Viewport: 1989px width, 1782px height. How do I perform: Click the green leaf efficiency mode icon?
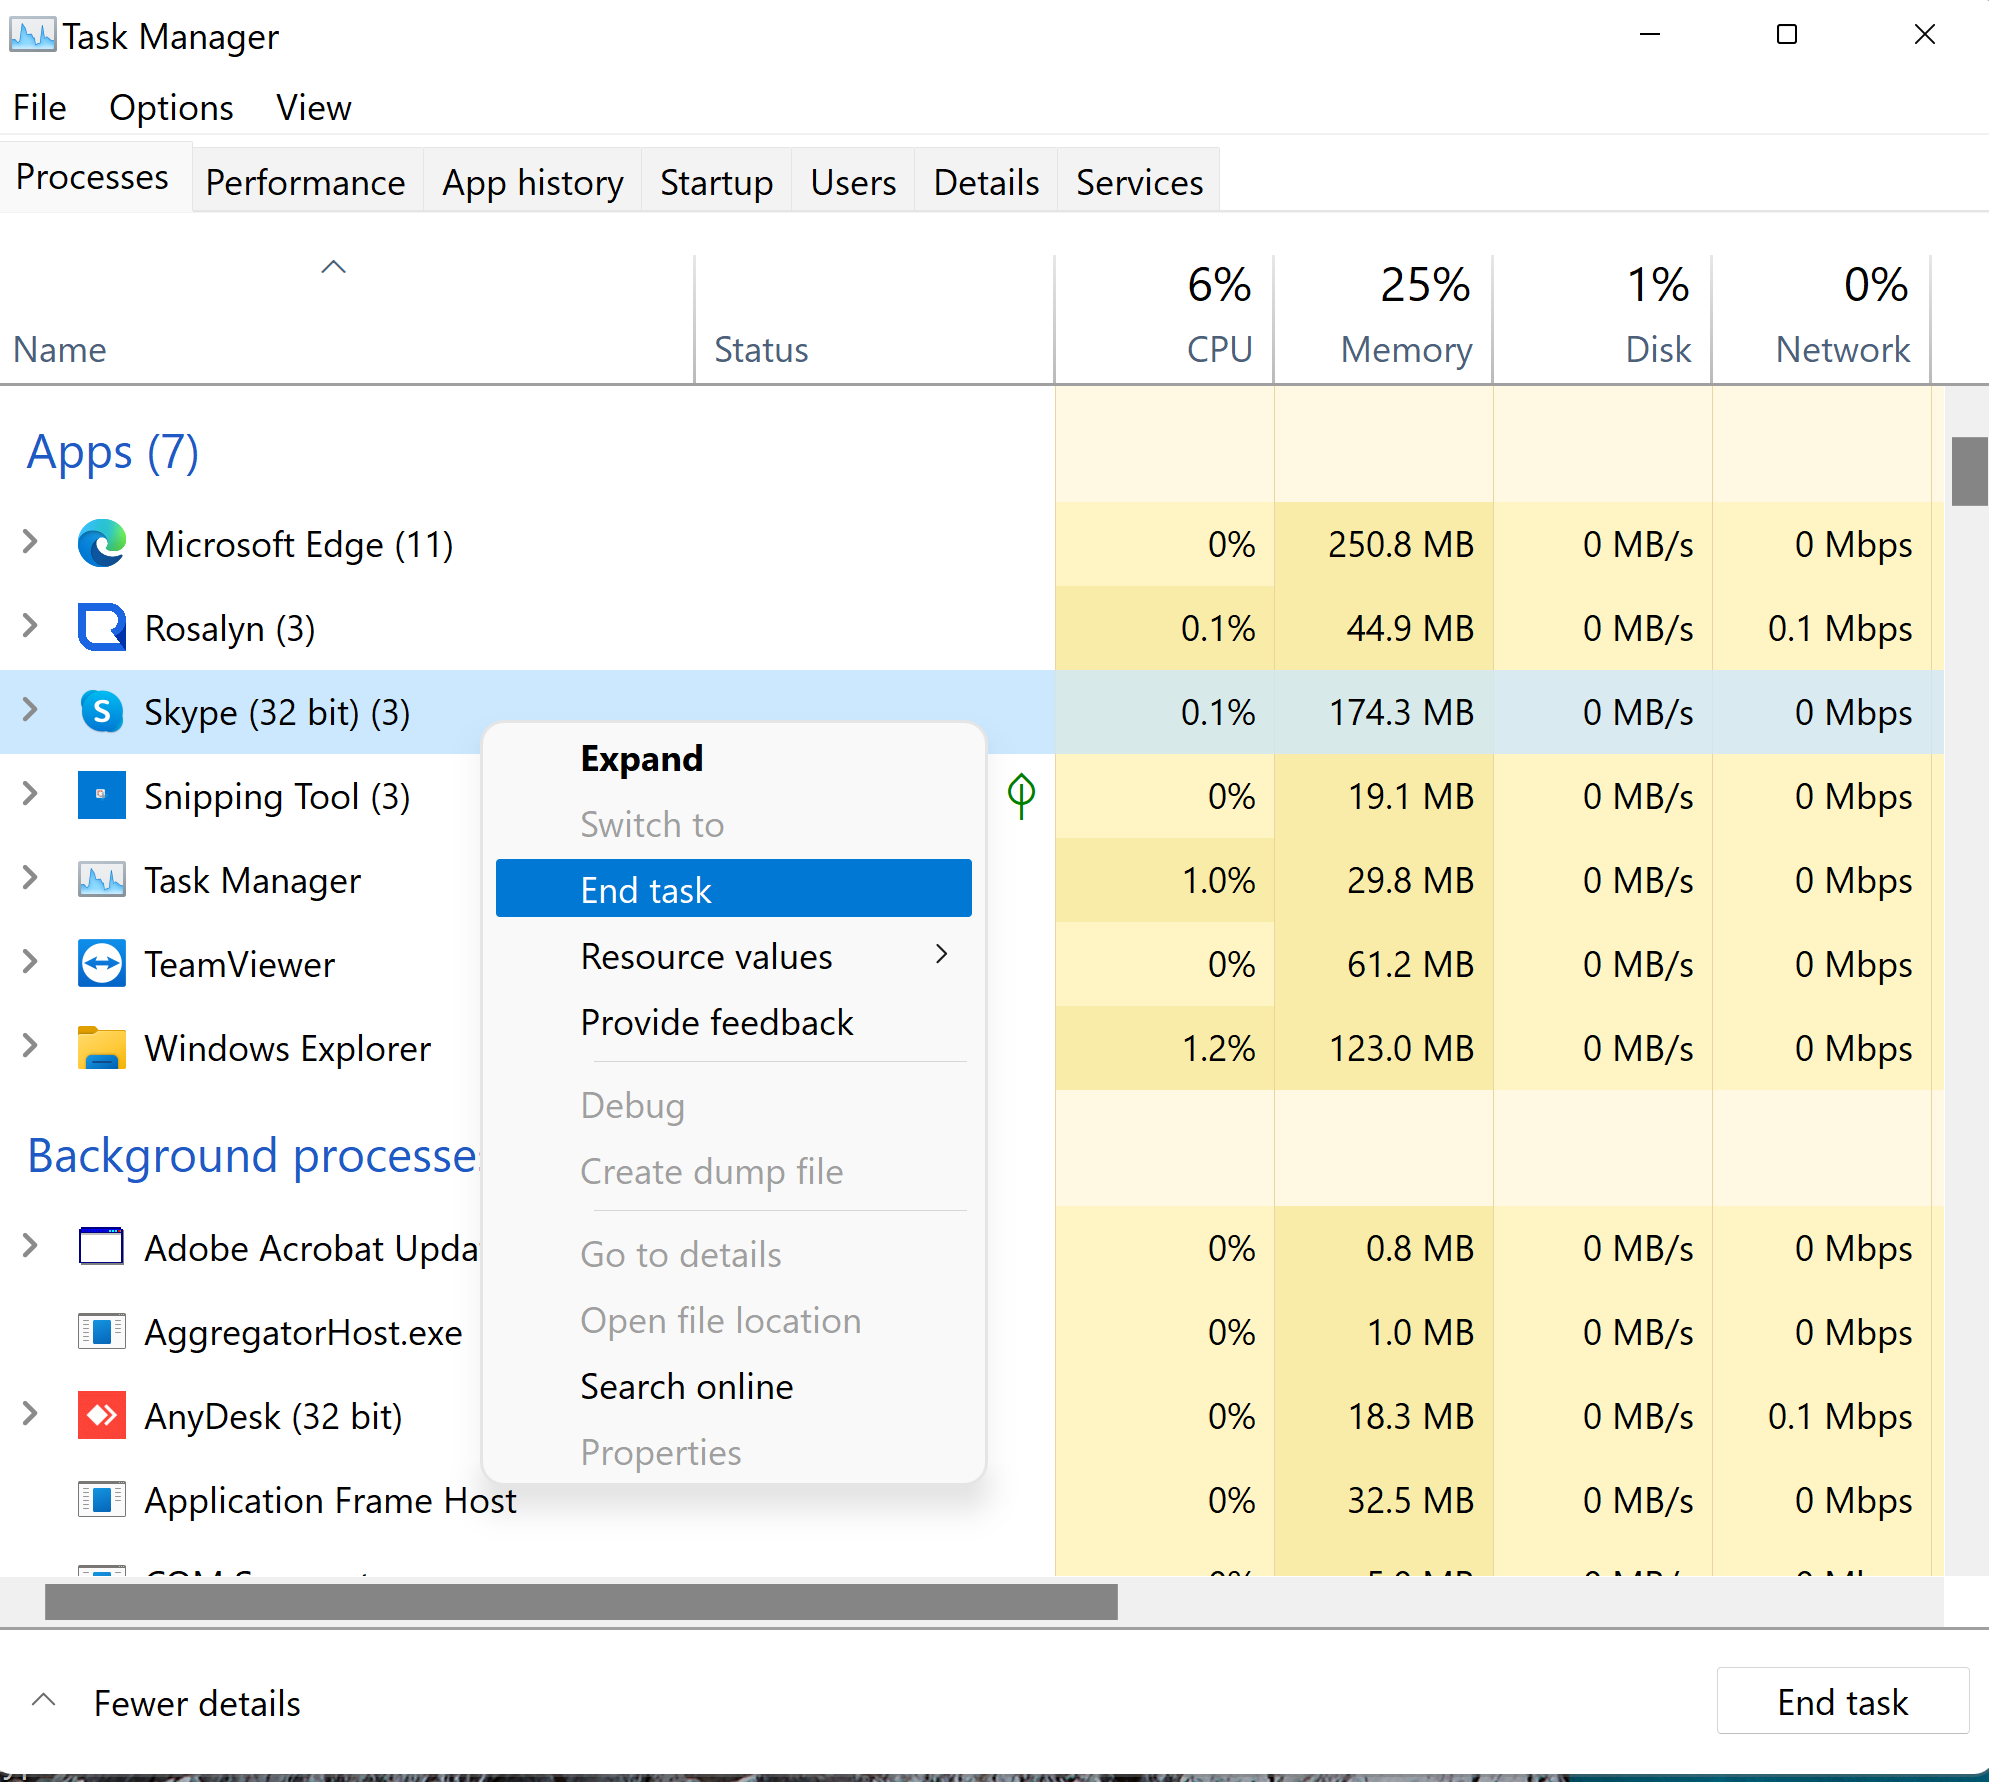coord(1021,796)
